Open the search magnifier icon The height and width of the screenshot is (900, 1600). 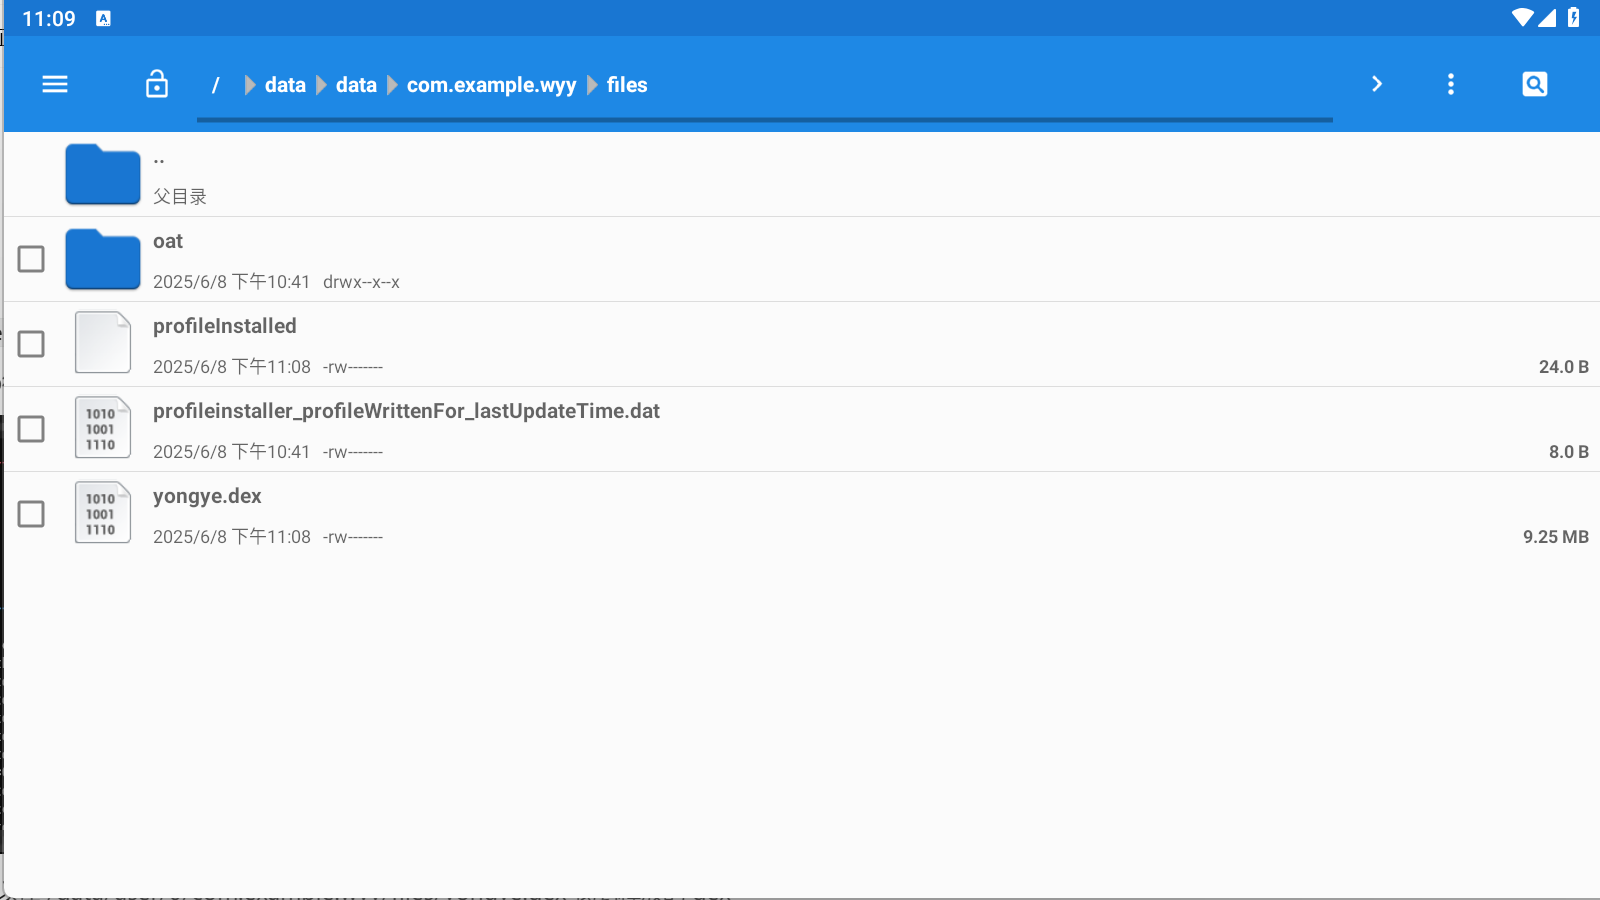click(1534, 85)
